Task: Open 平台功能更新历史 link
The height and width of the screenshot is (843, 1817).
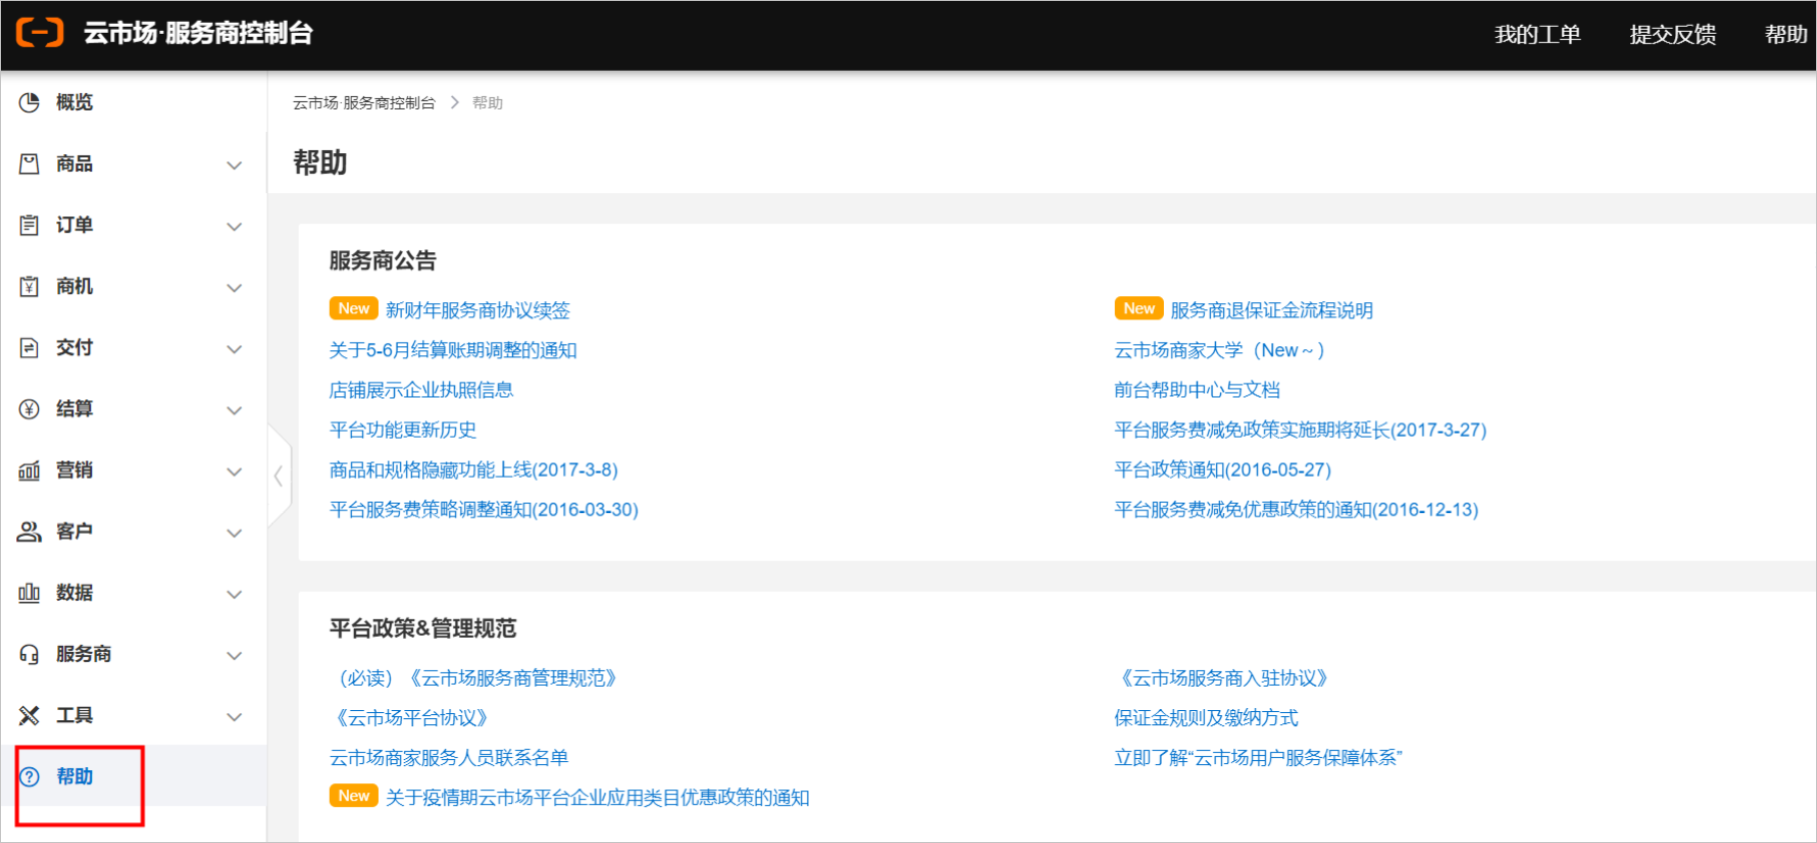Action: click(x=403, y=430)
